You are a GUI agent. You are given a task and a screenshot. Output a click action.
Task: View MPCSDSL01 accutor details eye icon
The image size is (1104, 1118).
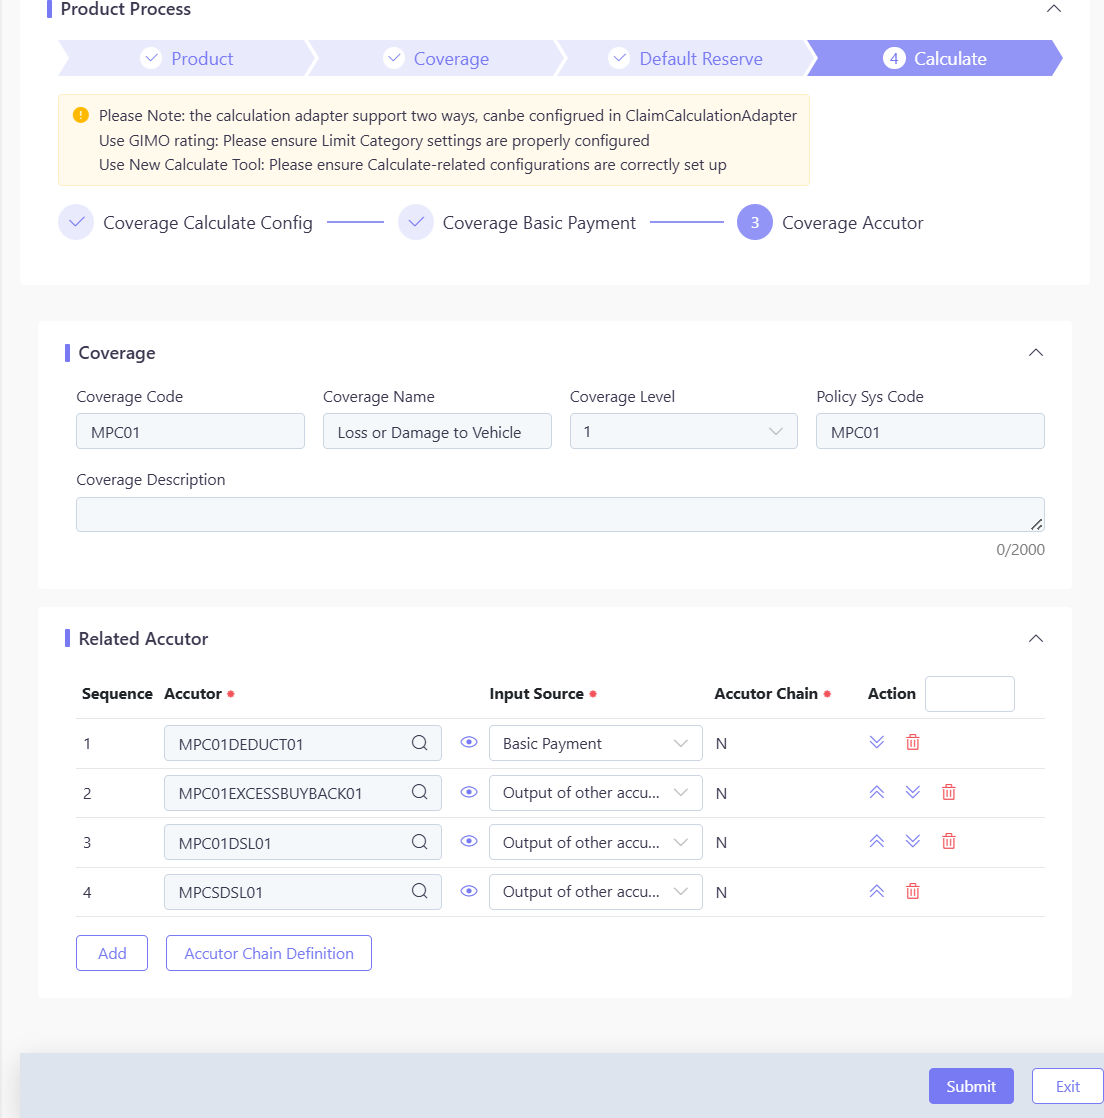point(469,891)
